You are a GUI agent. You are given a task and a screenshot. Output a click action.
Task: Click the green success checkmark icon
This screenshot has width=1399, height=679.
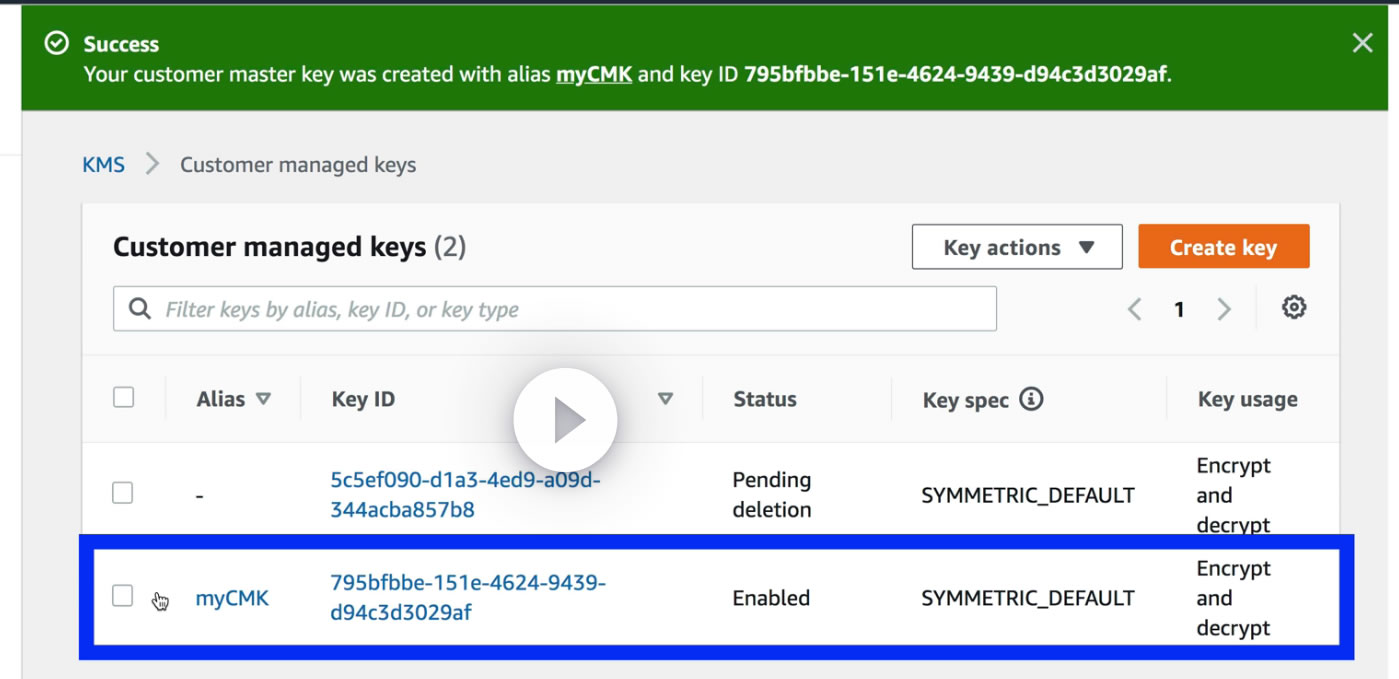[57, 43]
